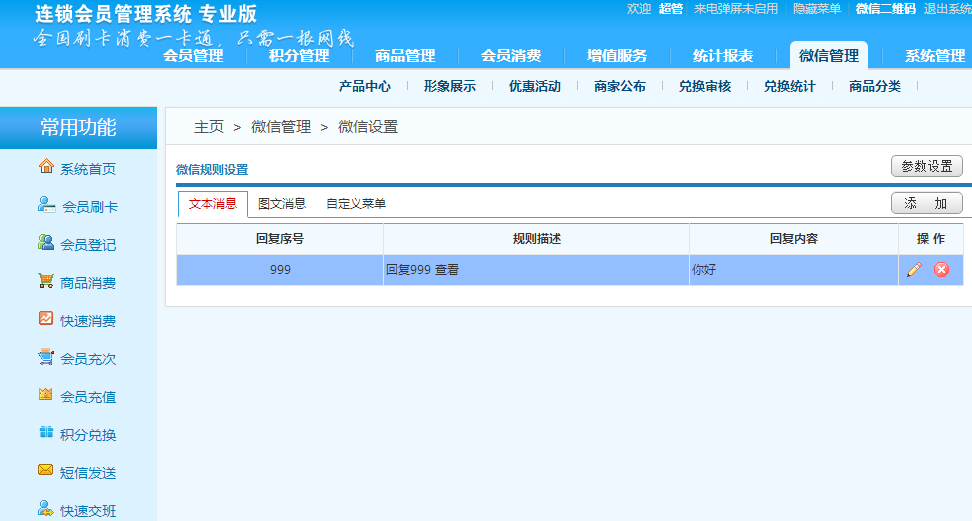Click the chart icon for 快速消费
Viewport: 972px width, 521px height.
[x=46, y=319]
